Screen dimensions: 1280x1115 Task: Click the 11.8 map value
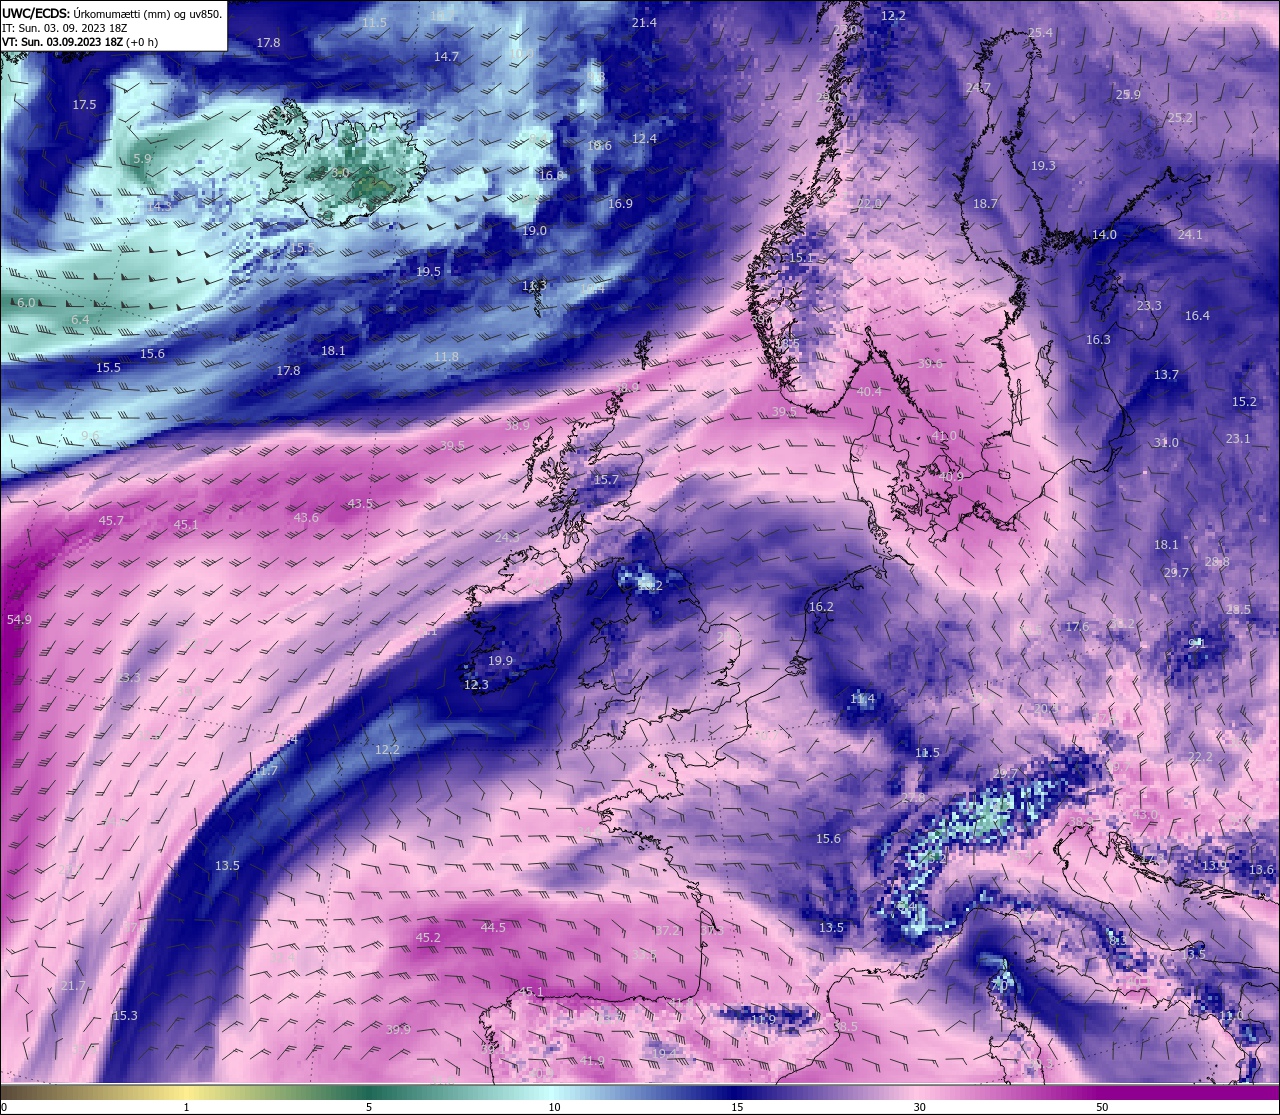(x=446, y=357)
